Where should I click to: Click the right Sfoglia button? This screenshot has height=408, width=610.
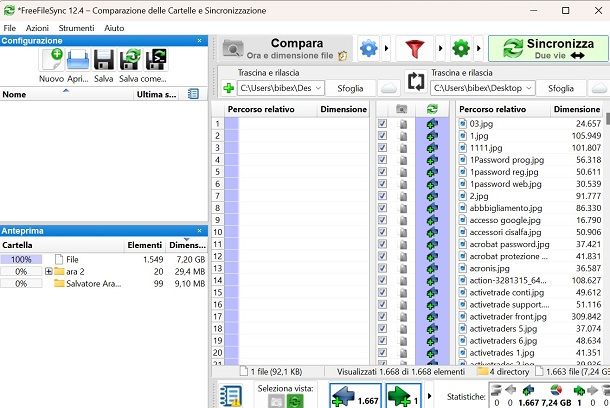point(561,88)
